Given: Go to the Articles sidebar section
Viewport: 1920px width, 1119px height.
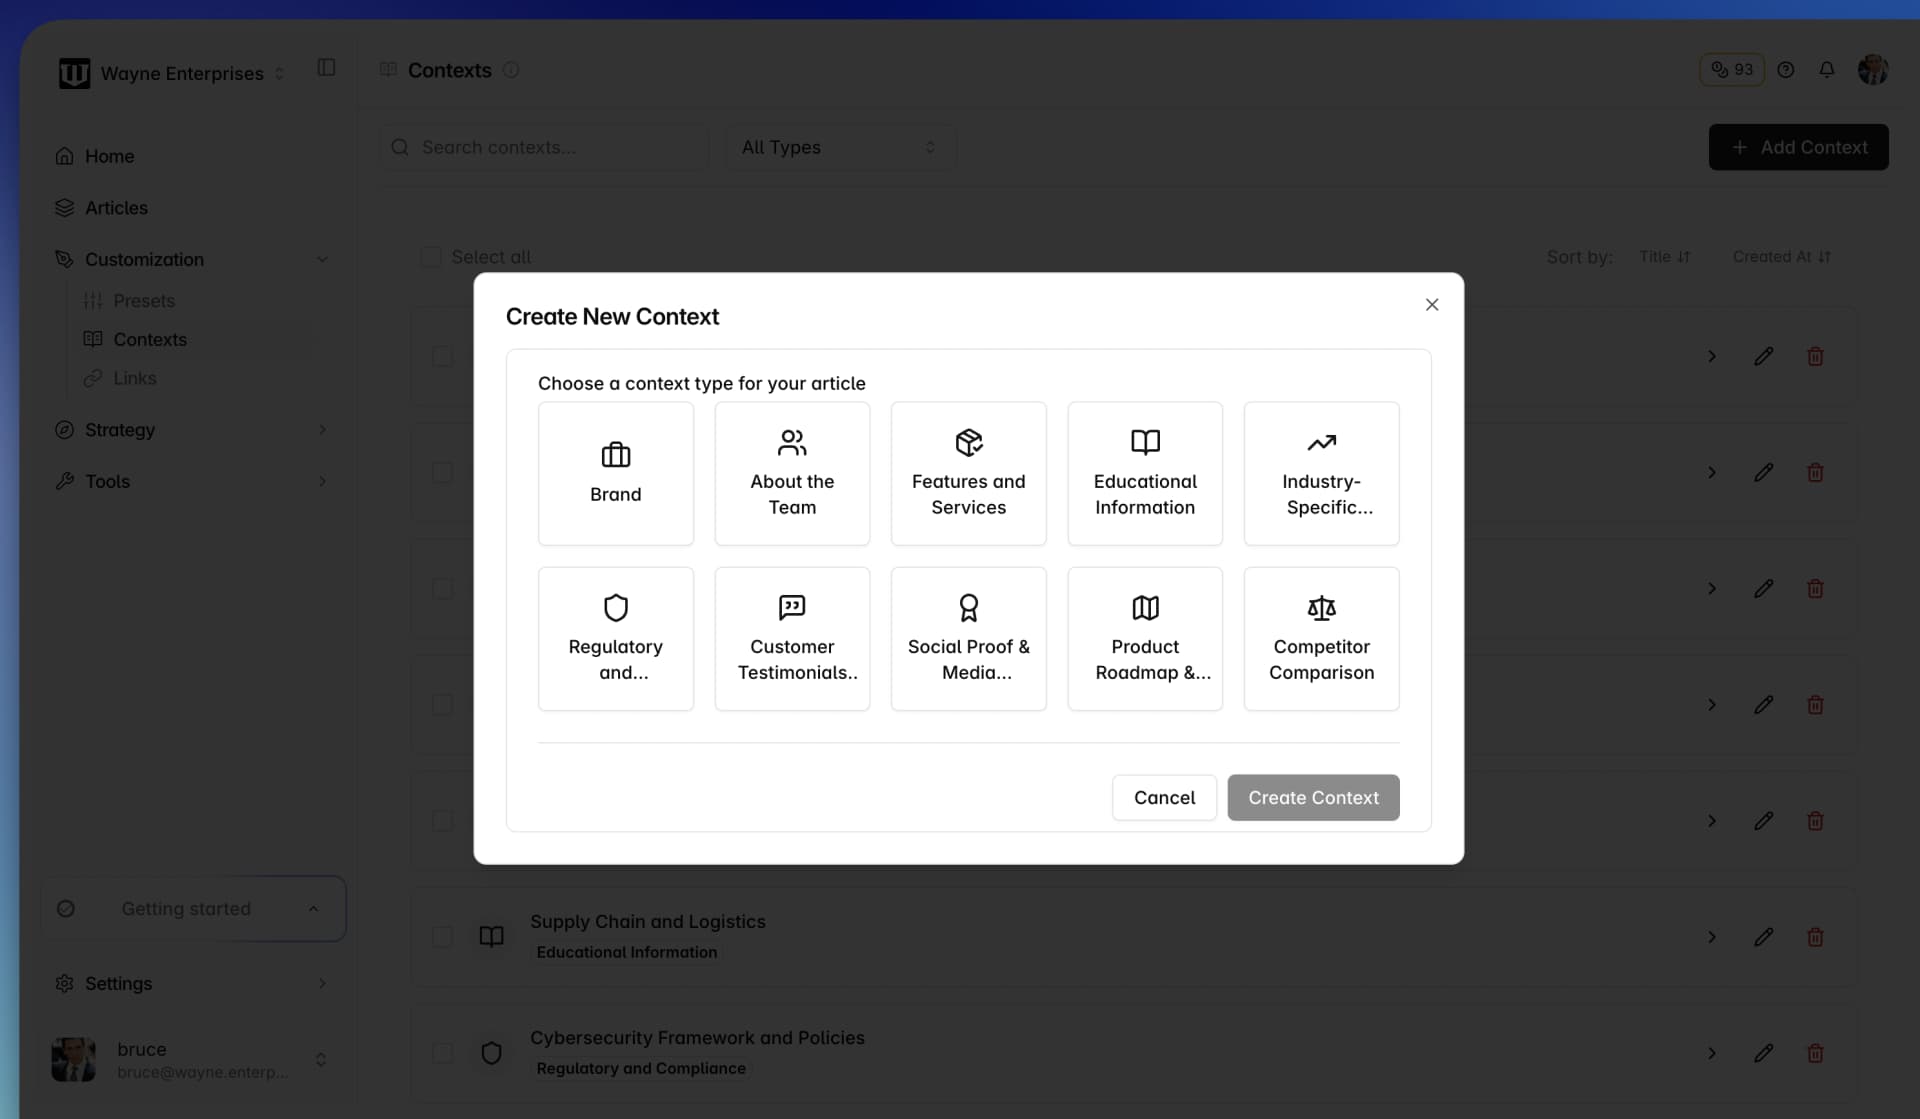Looking at the screenshot, I should click(x=117, y=208).
